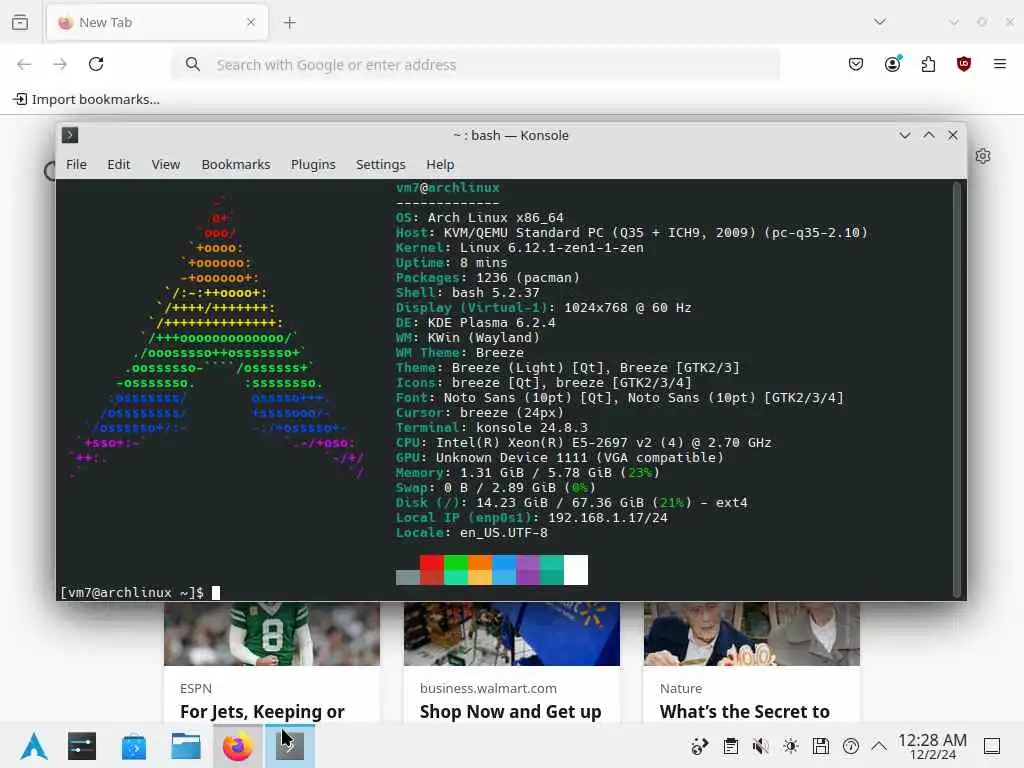The height and width of the screenshot is (768, 1024).
Task: Open the New Tab page settings gear
Action: (983, 156)
